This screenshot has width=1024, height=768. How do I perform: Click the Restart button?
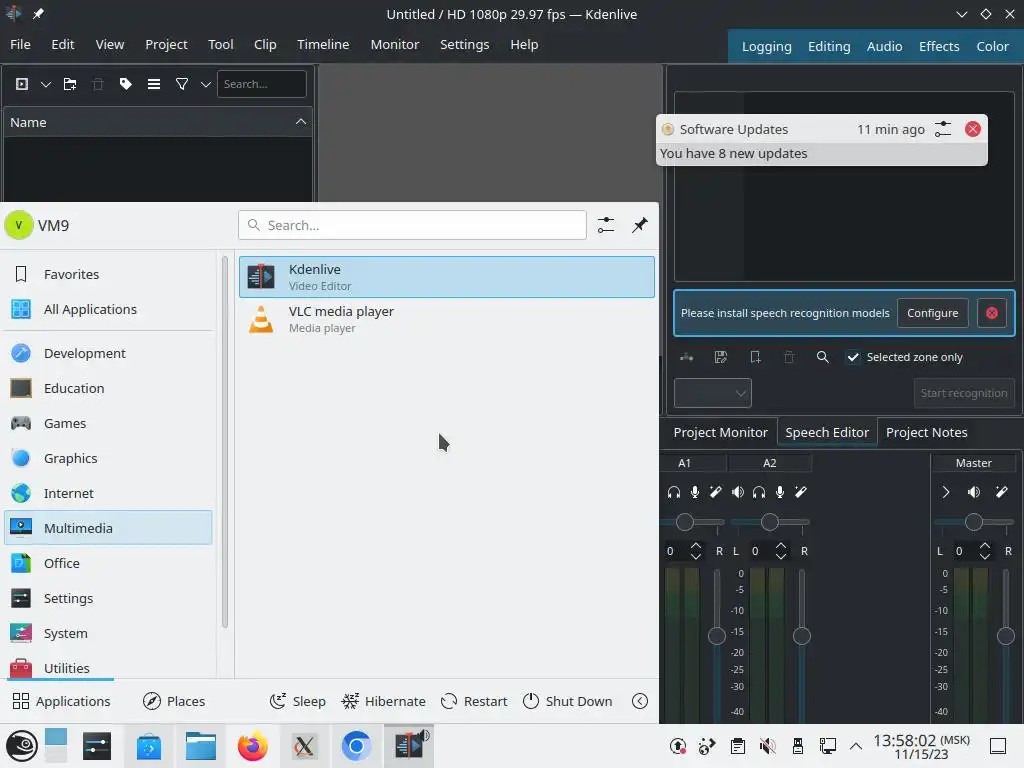pos(474,701)
